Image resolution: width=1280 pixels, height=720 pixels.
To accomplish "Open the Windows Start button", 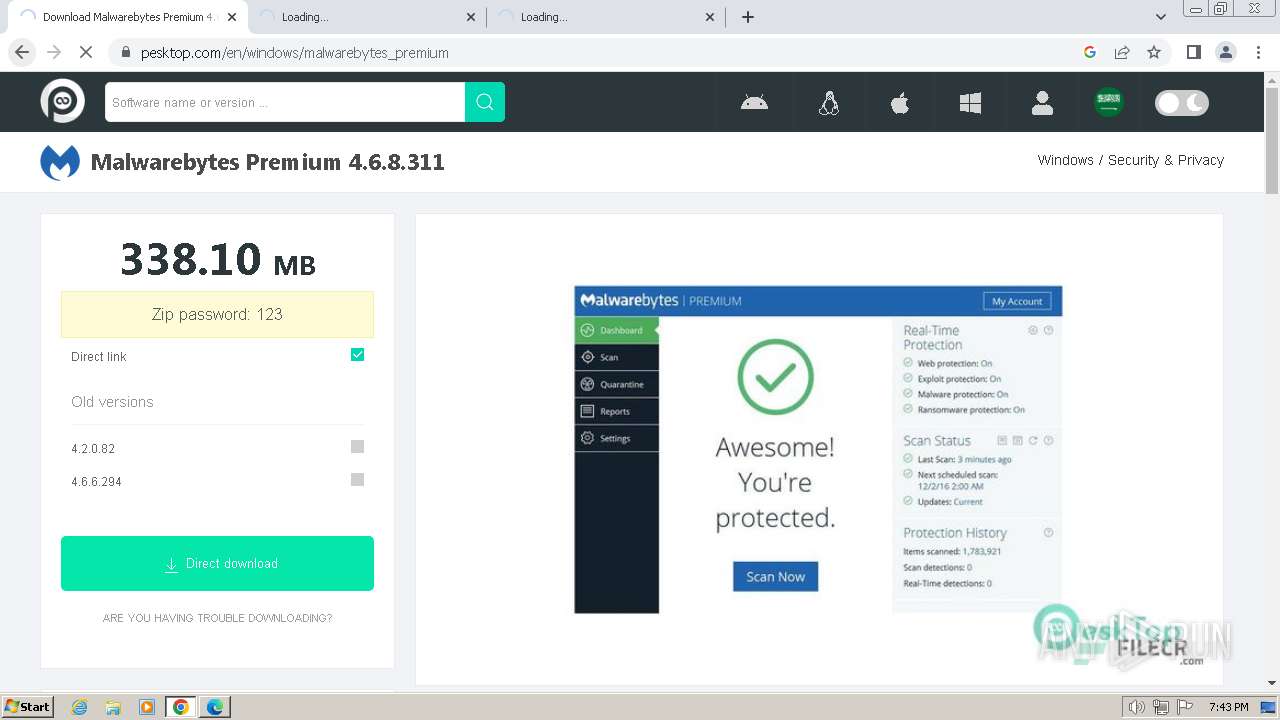I will coord(28,707).
